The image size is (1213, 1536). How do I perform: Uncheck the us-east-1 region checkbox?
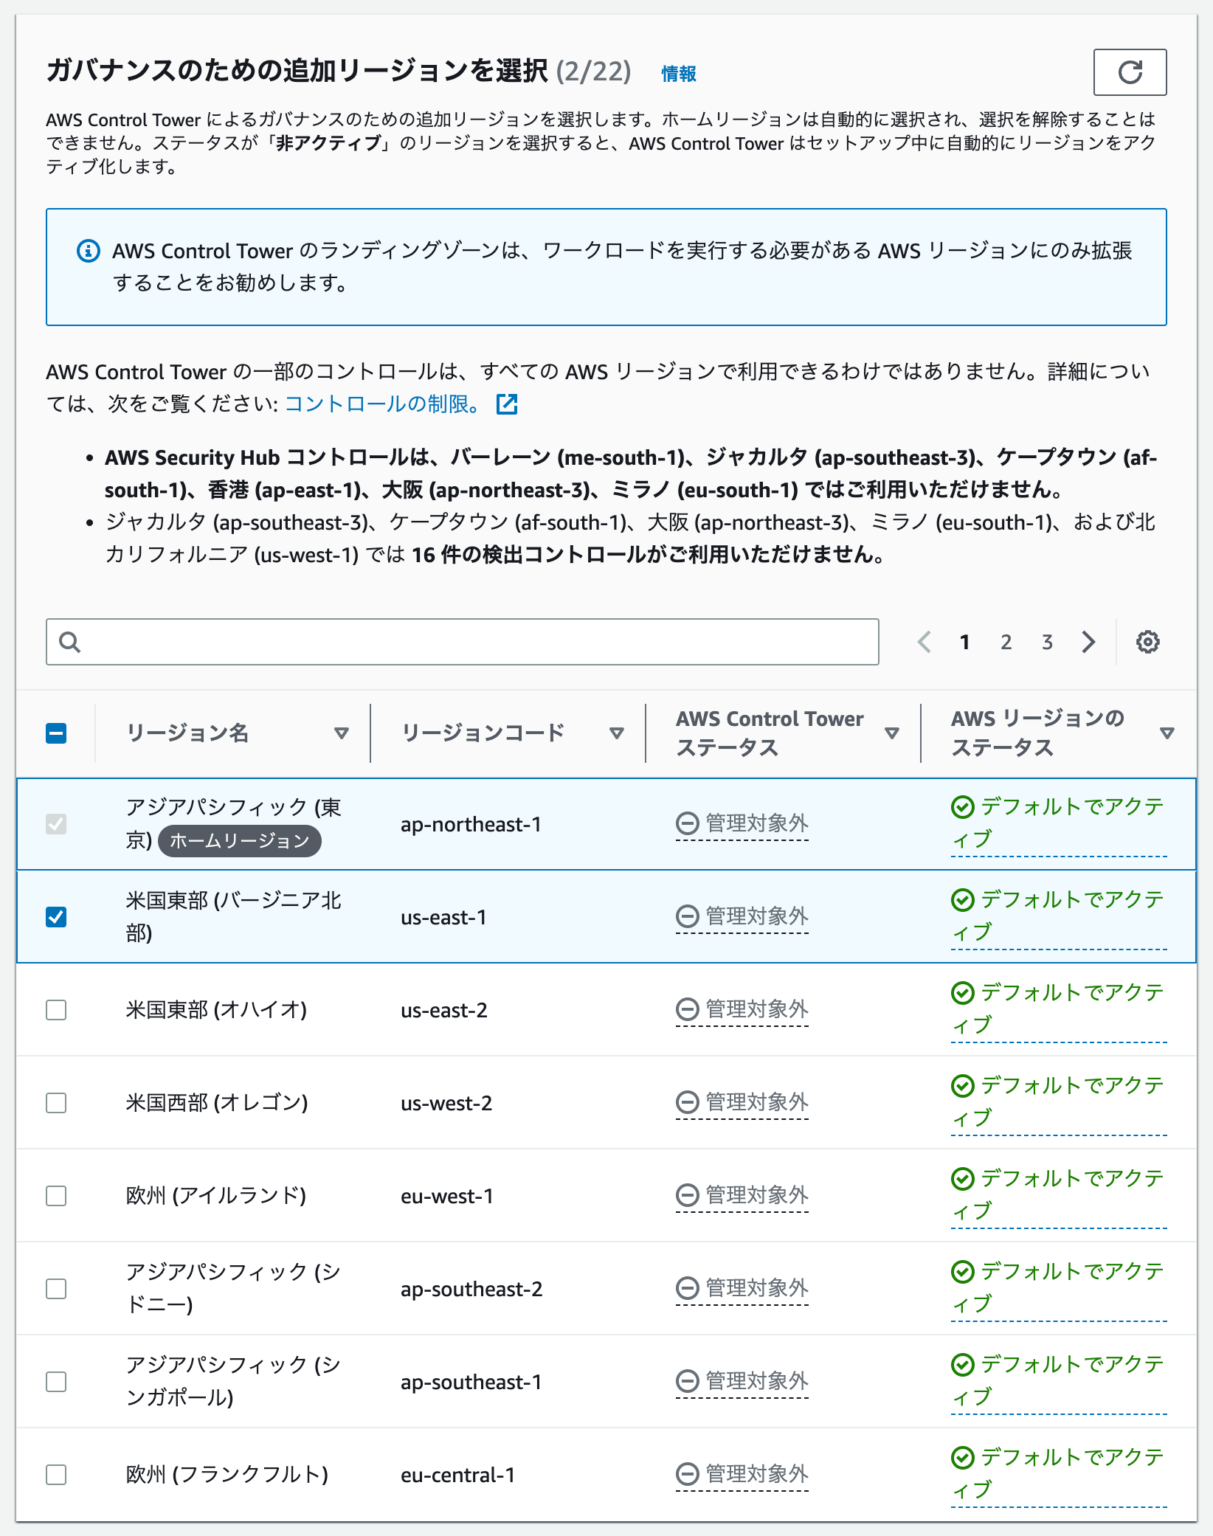tap(56, 916)
